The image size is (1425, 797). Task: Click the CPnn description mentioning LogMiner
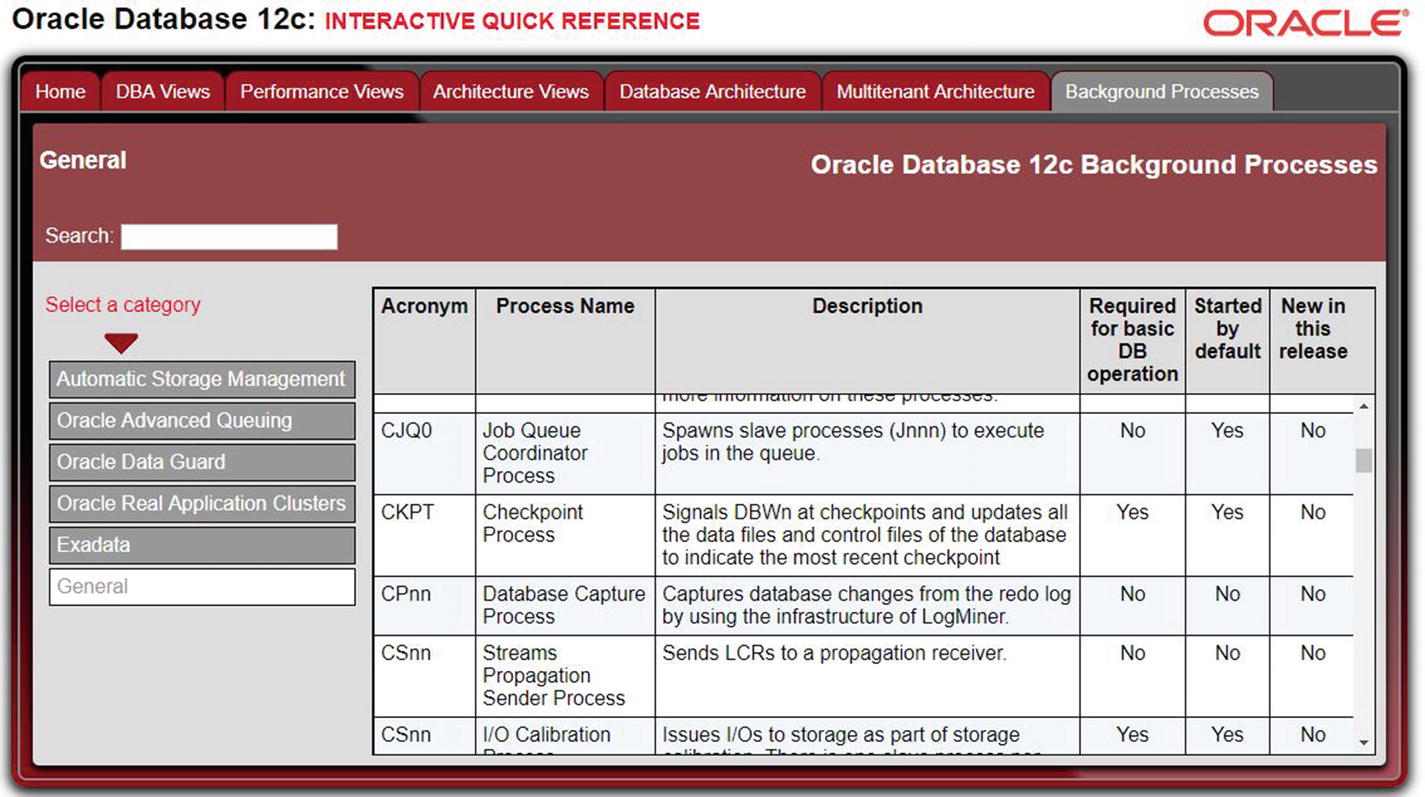click(x=867, y=605)
